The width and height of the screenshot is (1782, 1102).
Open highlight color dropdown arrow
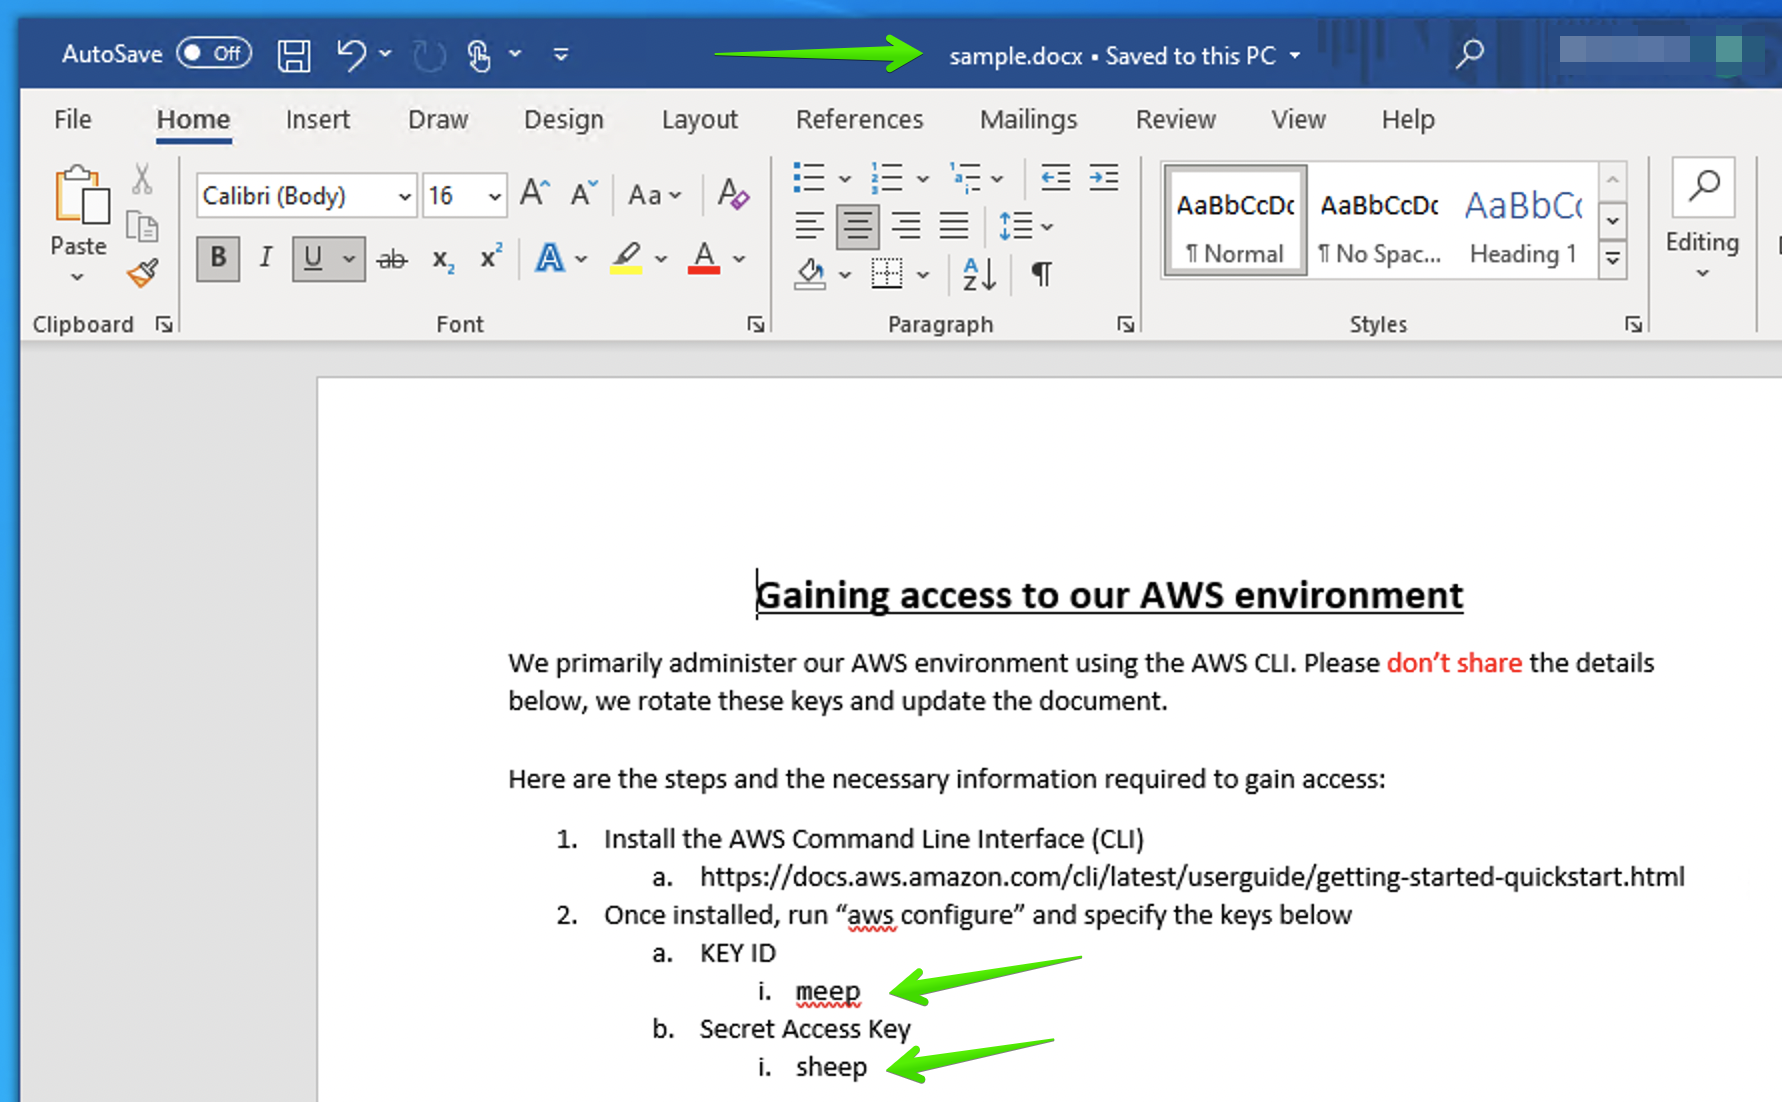[661, 259]
